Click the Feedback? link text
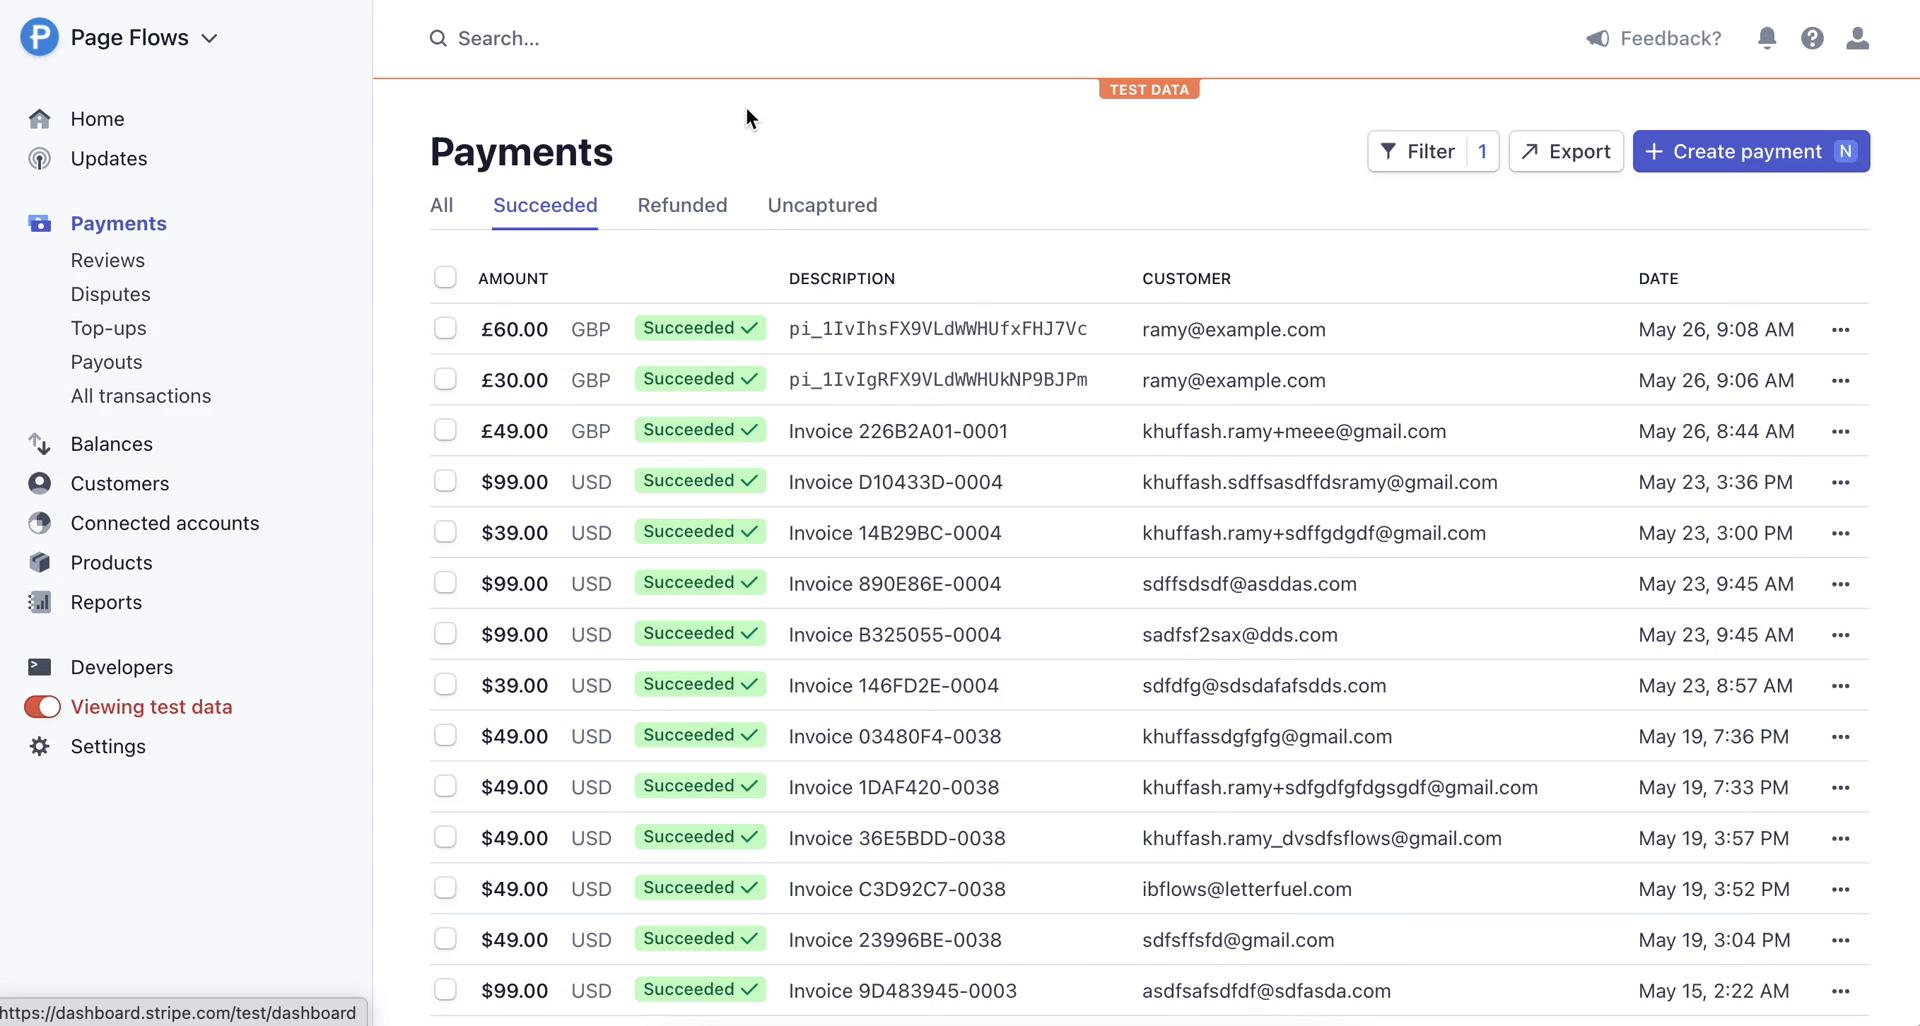 coord(1671,38)
